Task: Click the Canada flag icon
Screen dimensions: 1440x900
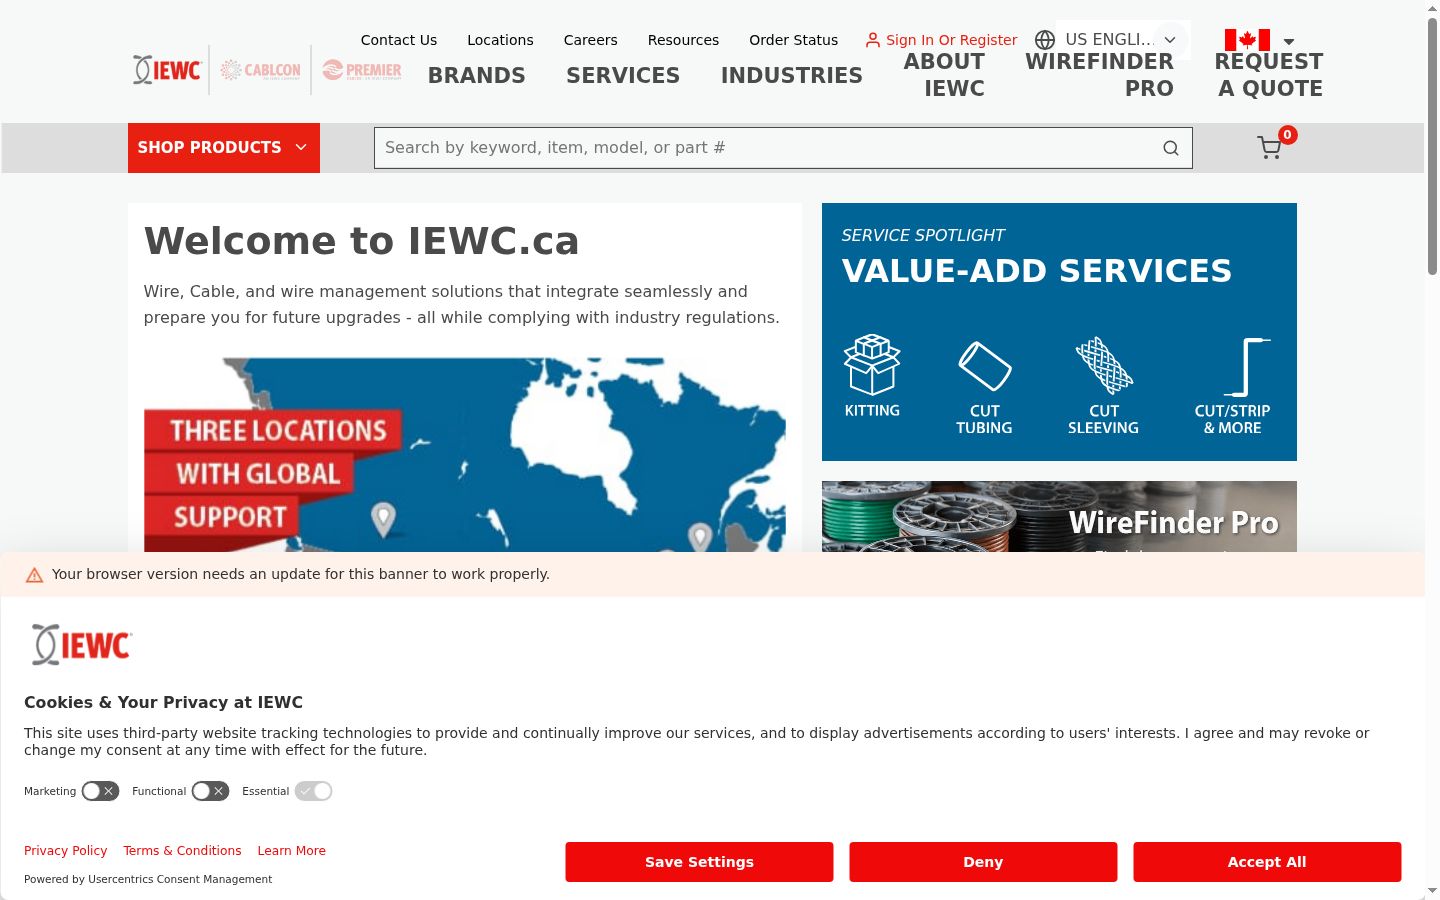Action: pos(1247,40)
